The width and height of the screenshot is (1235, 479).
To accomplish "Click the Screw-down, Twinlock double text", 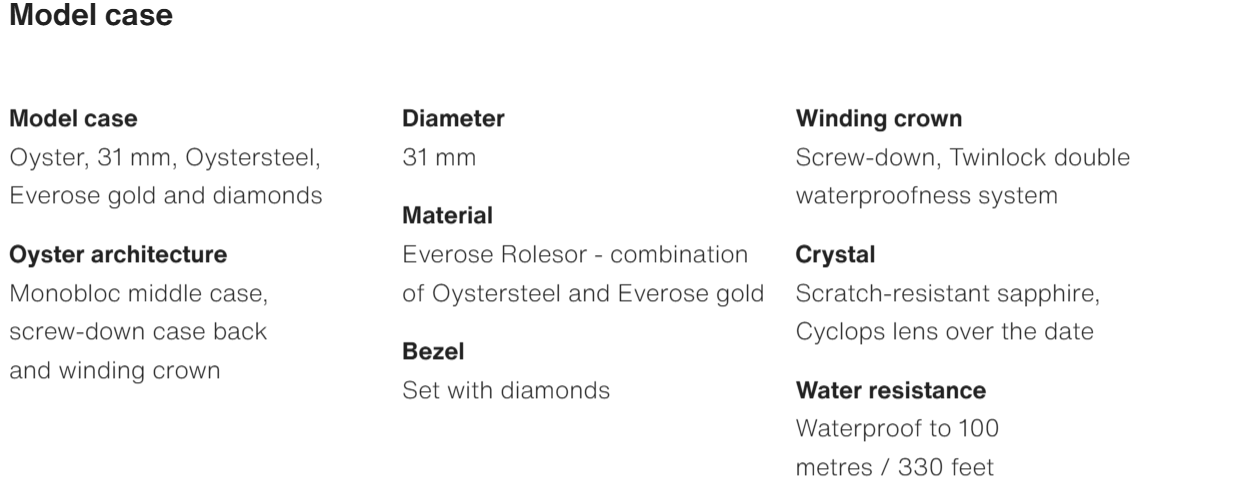I will pyautogui.click(x=962, y=158).
